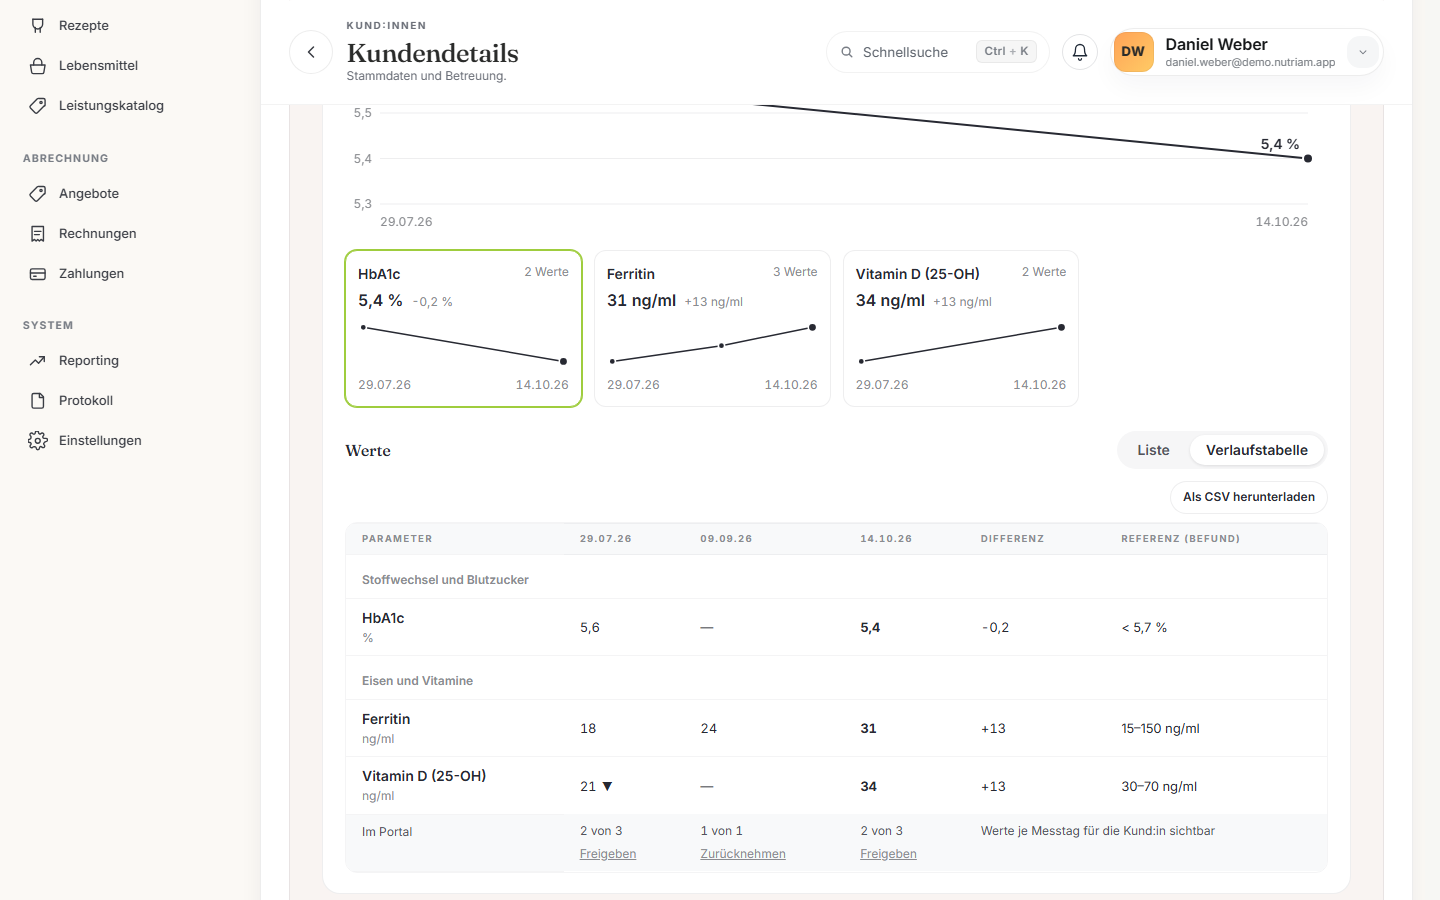Click the Reporting trend chart icon
The height and width of the screenshot is (900, 1440).
click(x=38, y=361)
